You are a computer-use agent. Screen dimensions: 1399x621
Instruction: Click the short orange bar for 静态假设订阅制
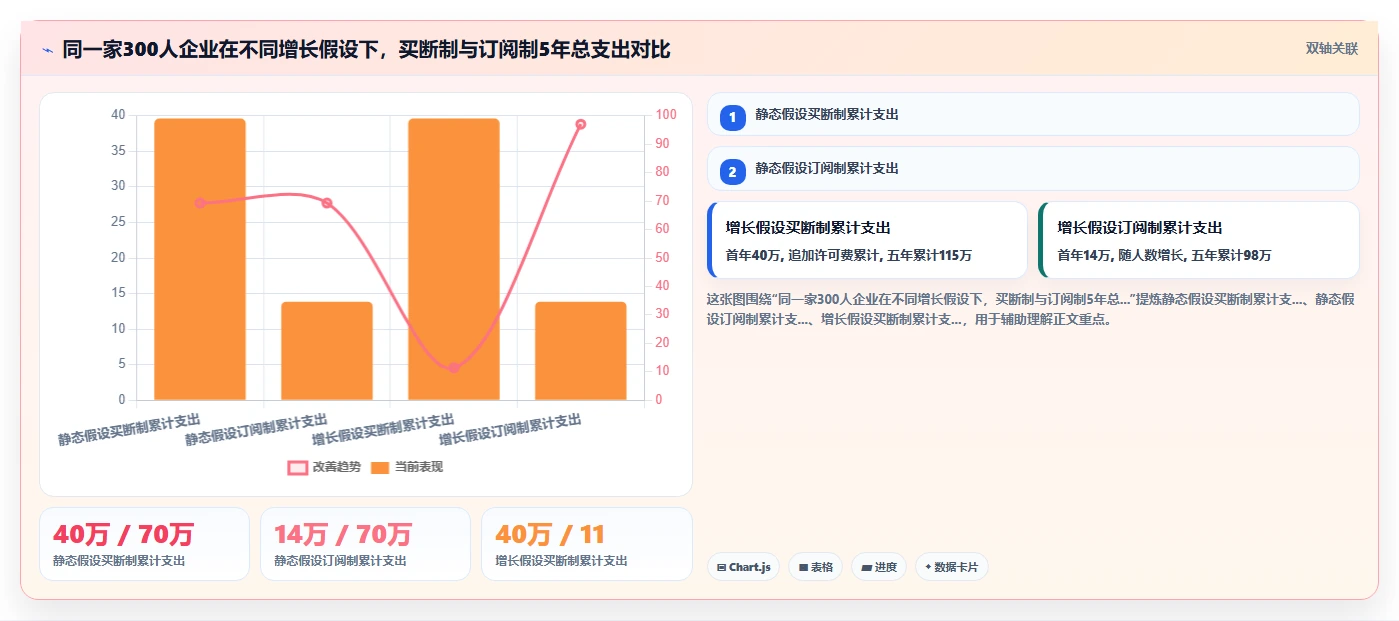[327, 351]
